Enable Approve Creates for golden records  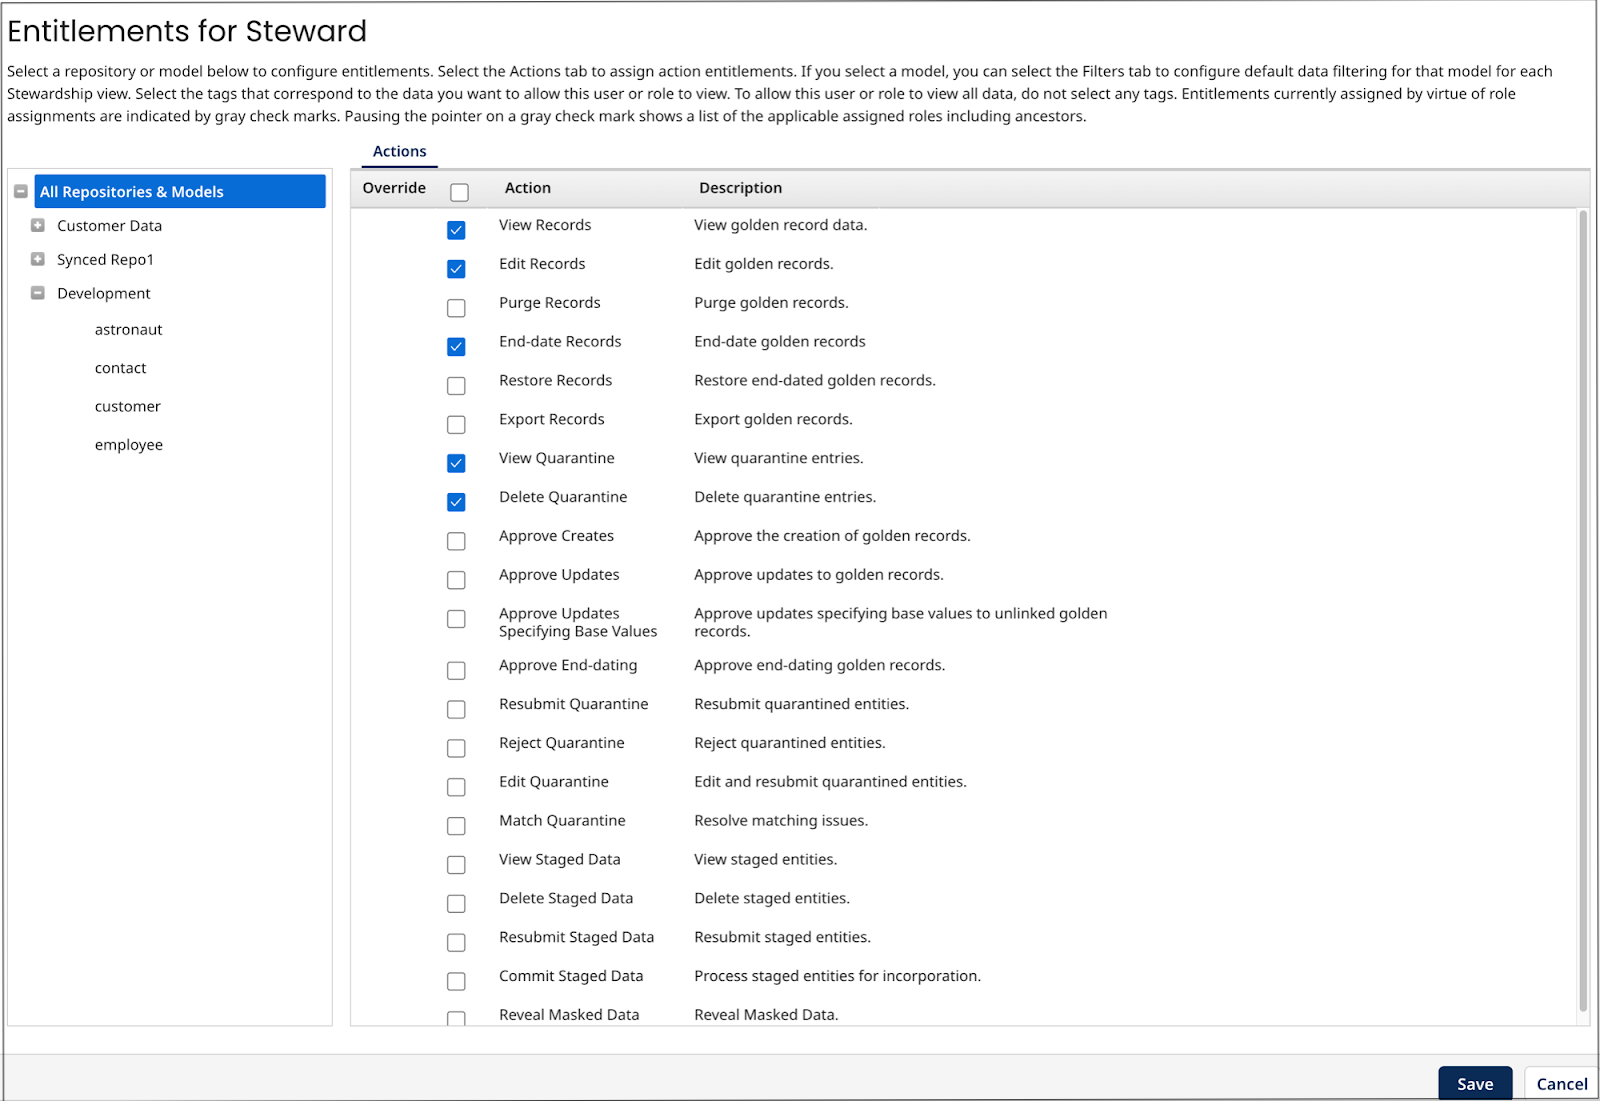pyautogui.click(x=456, y=541)
